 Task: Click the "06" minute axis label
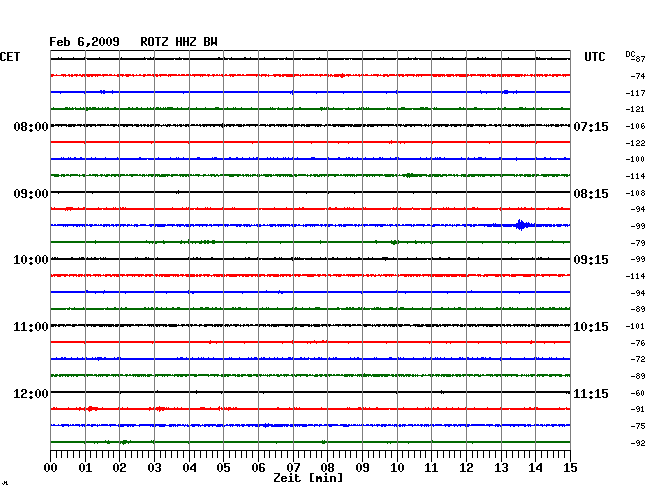coord(258,468)
